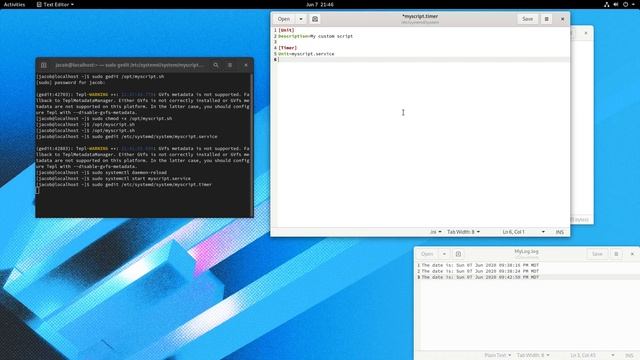Click third log line ending 09:42:58 PM

pos(480,277)
